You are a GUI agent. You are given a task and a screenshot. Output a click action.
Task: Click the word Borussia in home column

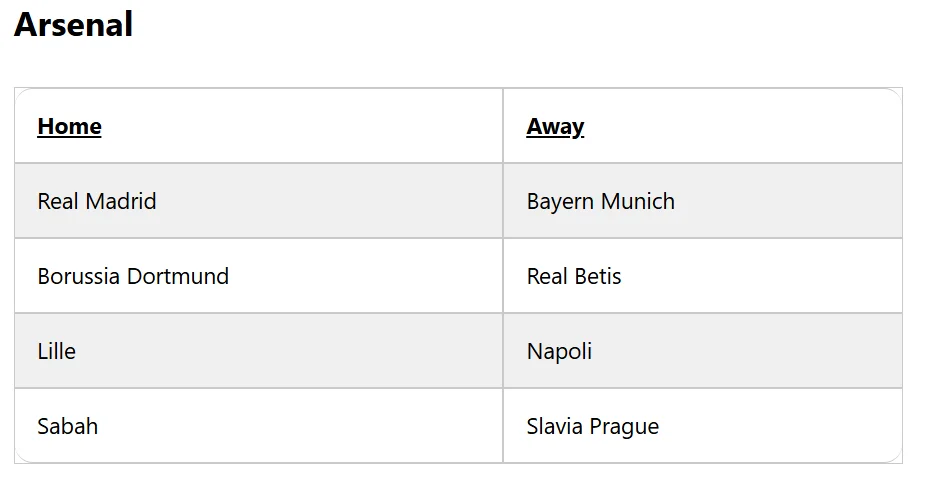[x=79, y=276]
